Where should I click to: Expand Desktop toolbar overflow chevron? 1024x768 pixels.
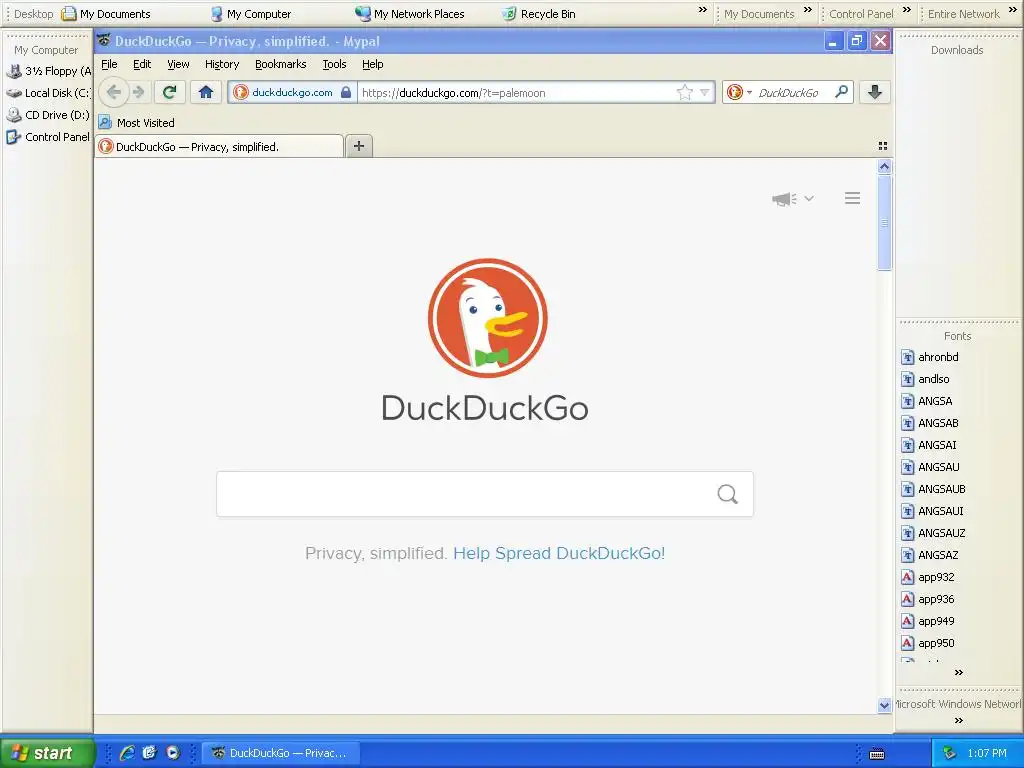coord(703,10)
